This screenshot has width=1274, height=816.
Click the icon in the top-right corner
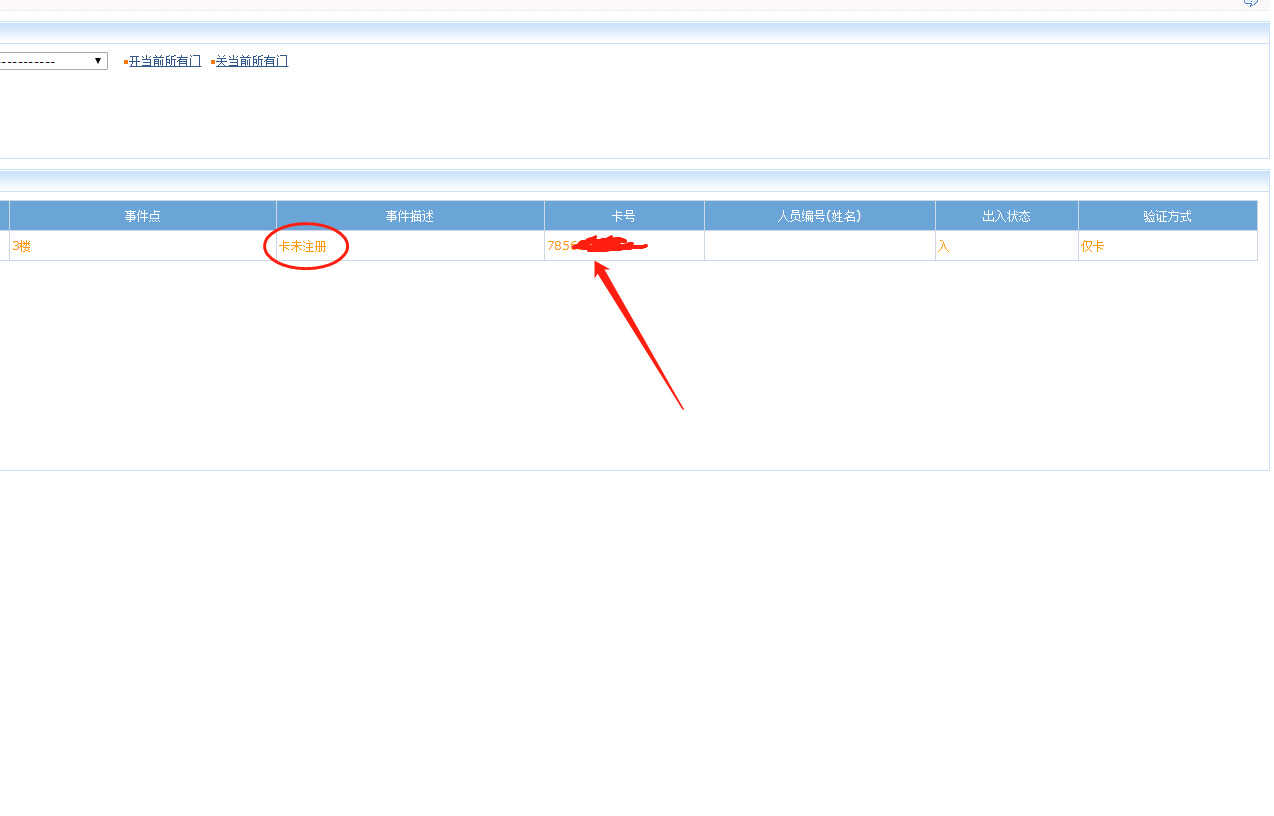tap(1250, 3)
